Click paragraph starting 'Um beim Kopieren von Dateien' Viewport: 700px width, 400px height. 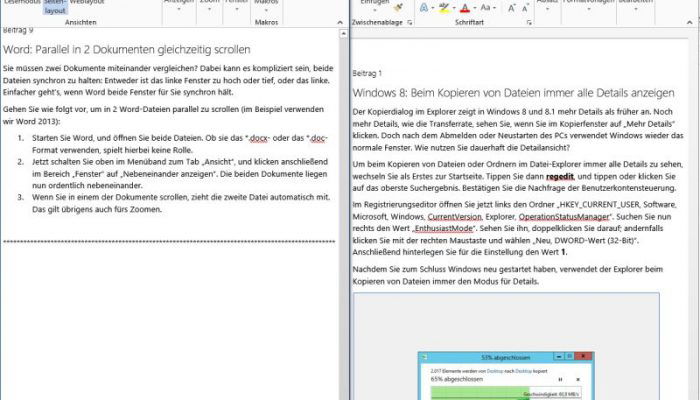click(x=518, y=176)
